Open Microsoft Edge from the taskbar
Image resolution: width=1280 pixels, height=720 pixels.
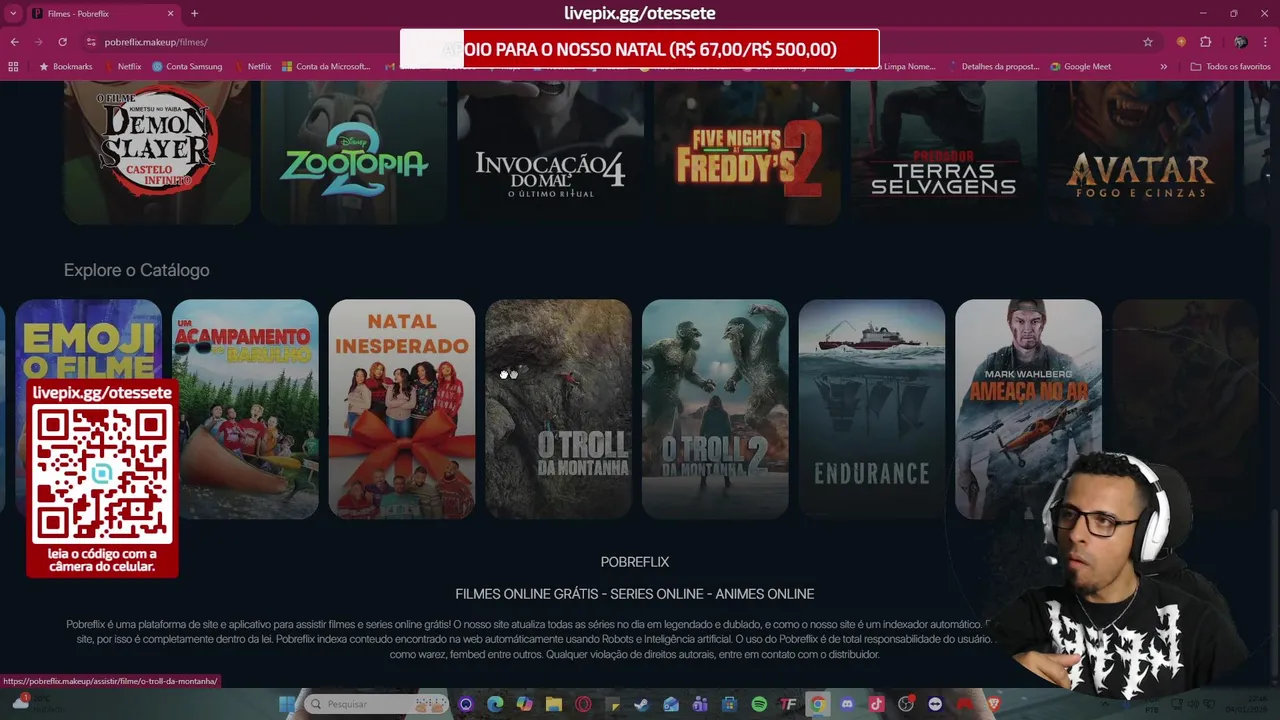point(495,704)
